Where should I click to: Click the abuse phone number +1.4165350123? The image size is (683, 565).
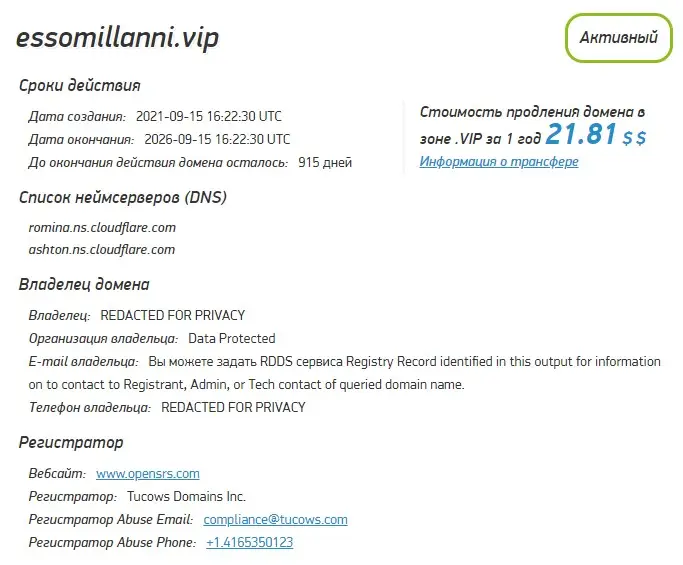coord(249,543)
